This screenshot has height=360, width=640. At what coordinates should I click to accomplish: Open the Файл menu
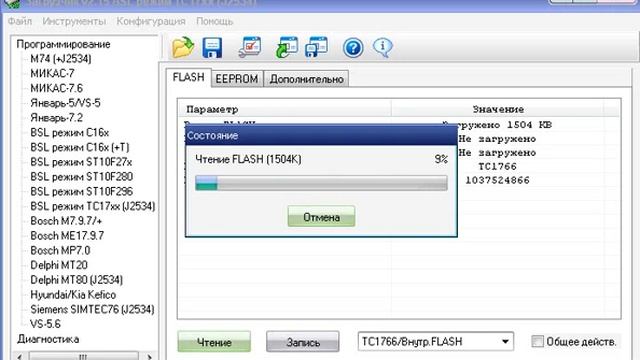tap(20, 21)
